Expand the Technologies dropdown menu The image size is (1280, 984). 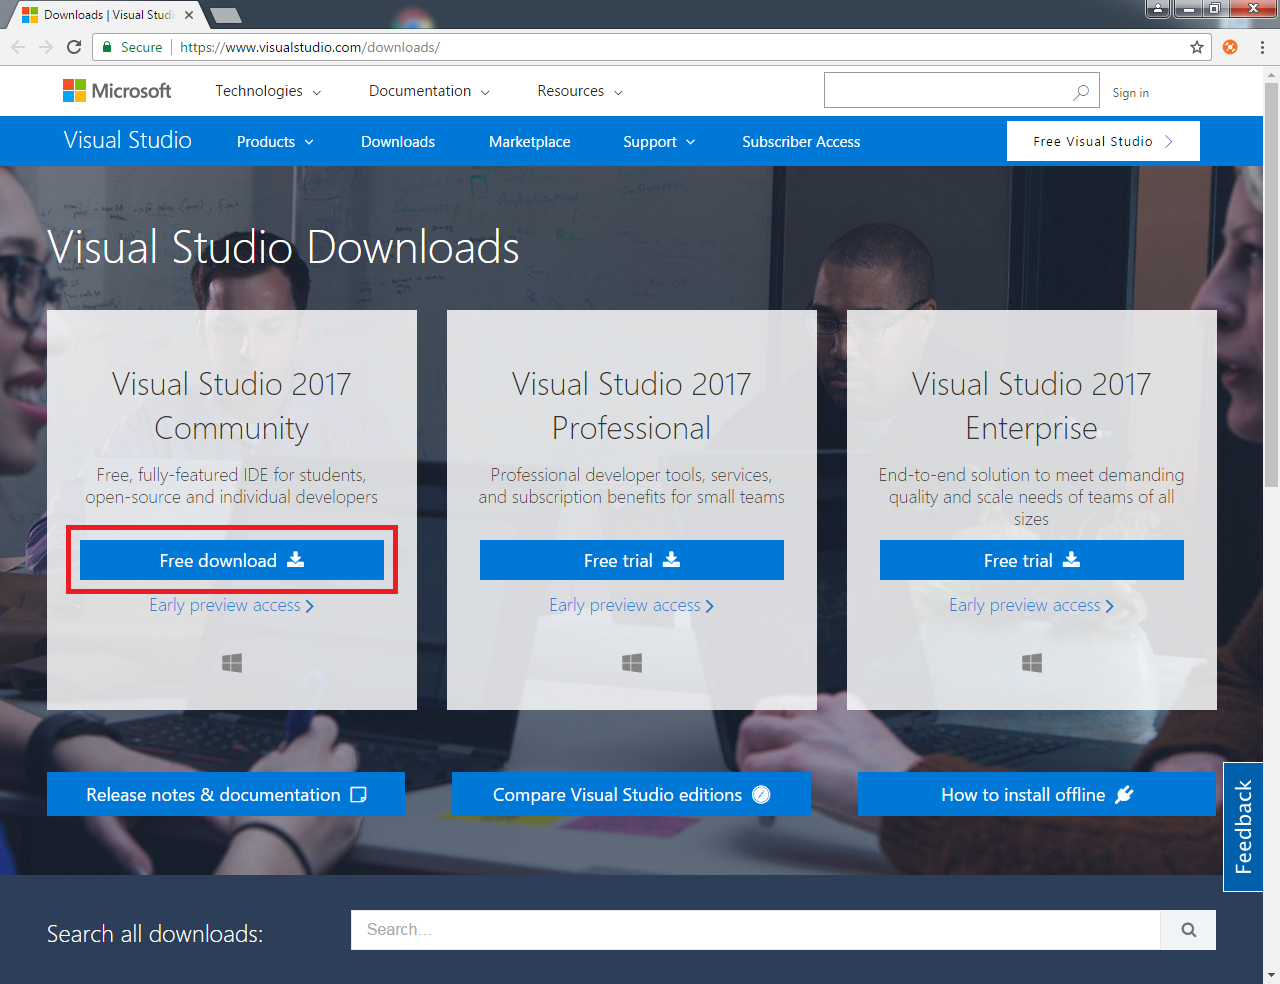click(268, 91)
